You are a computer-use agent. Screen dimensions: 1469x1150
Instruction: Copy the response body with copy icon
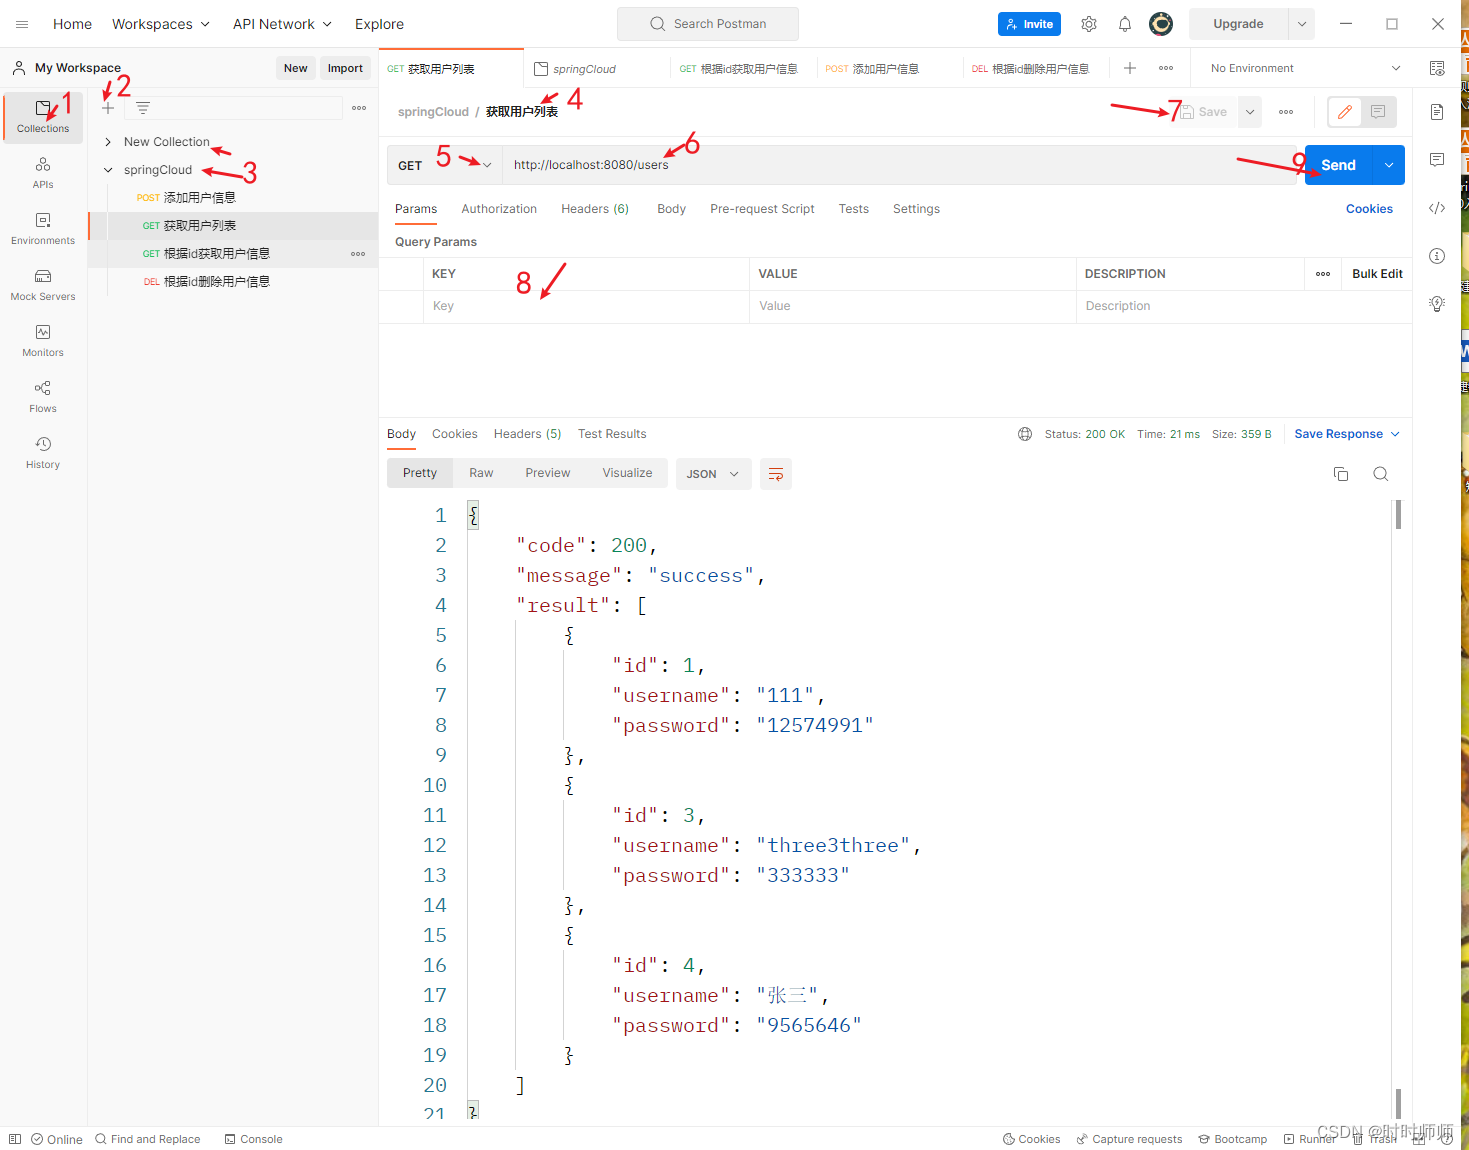coord(1341,474)
